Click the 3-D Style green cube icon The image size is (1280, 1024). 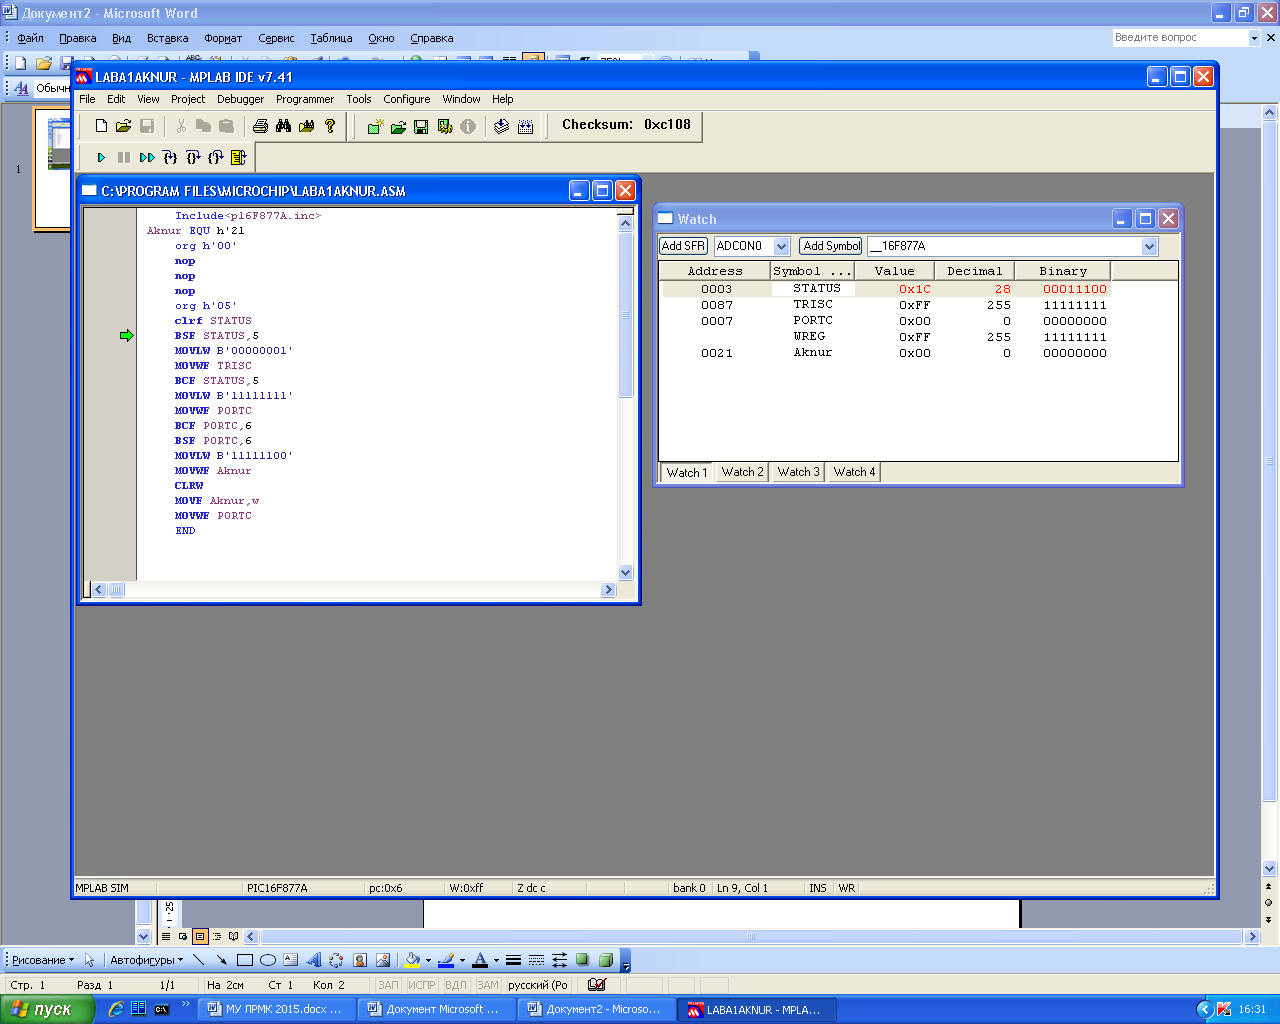point(605,960)
